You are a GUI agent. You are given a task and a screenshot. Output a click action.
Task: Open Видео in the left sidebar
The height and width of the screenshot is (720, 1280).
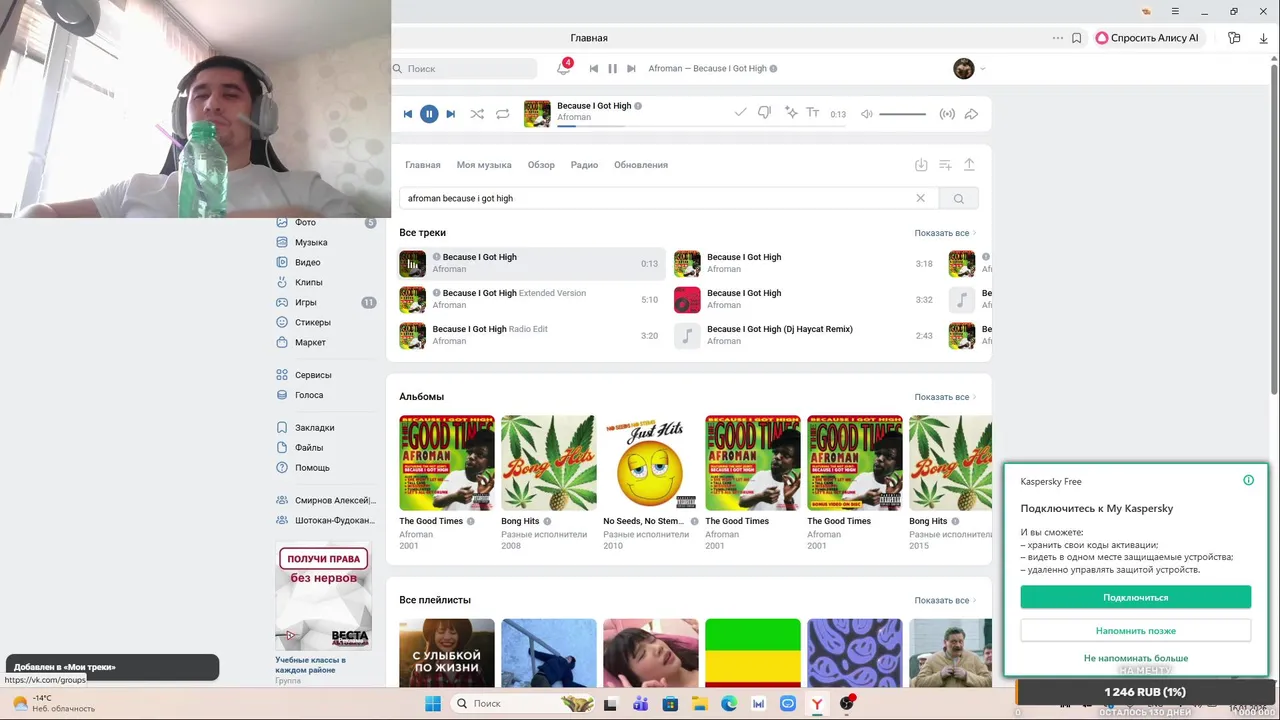(x=308, y=262)
